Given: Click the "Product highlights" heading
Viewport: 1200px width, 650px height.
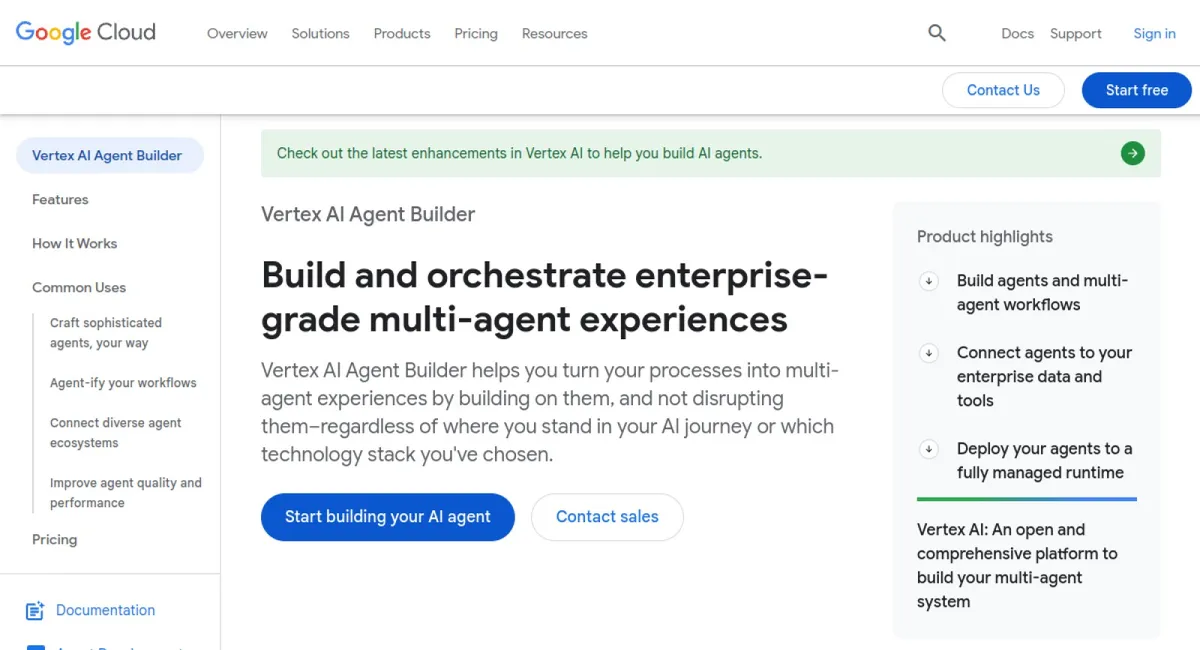Looking at the screenshot, I should coord(985,237).
